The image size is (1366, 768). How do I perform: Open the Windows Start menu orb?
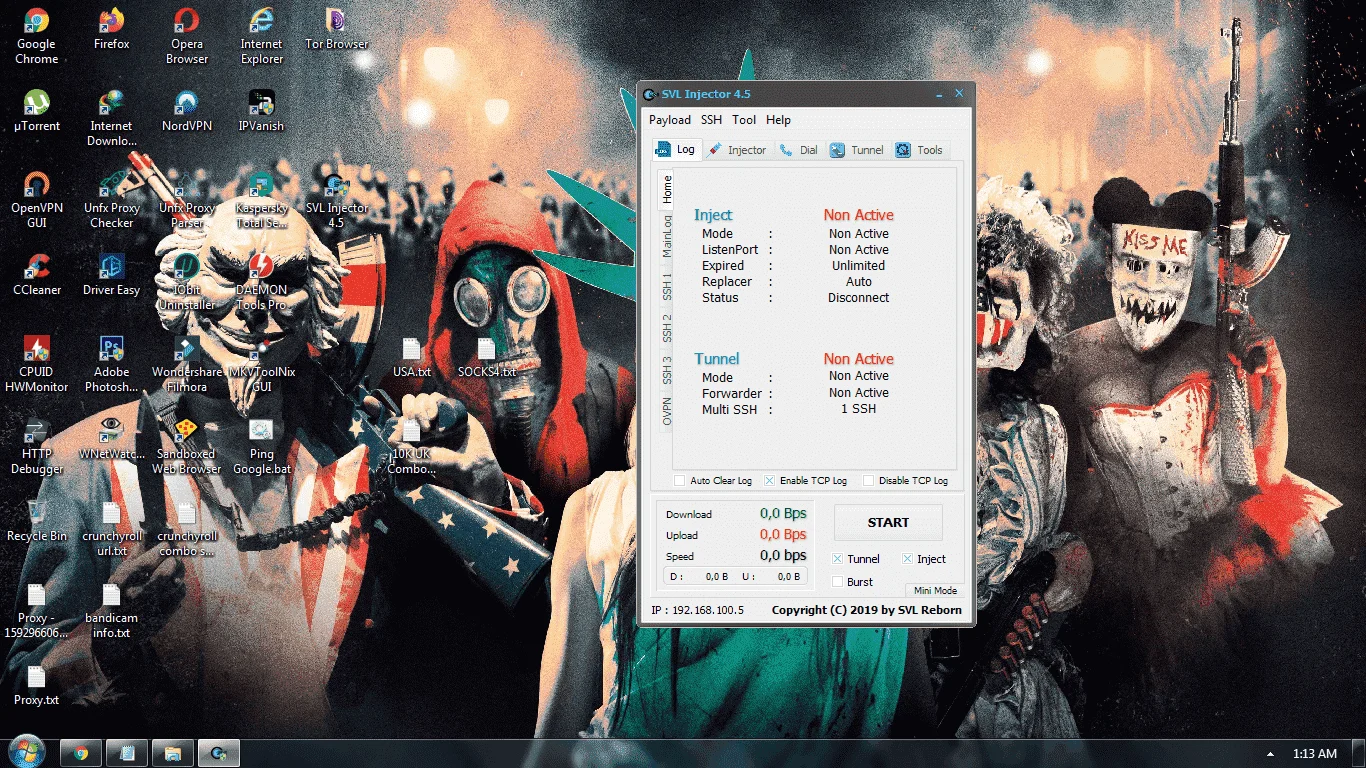(x=26, y=752)
